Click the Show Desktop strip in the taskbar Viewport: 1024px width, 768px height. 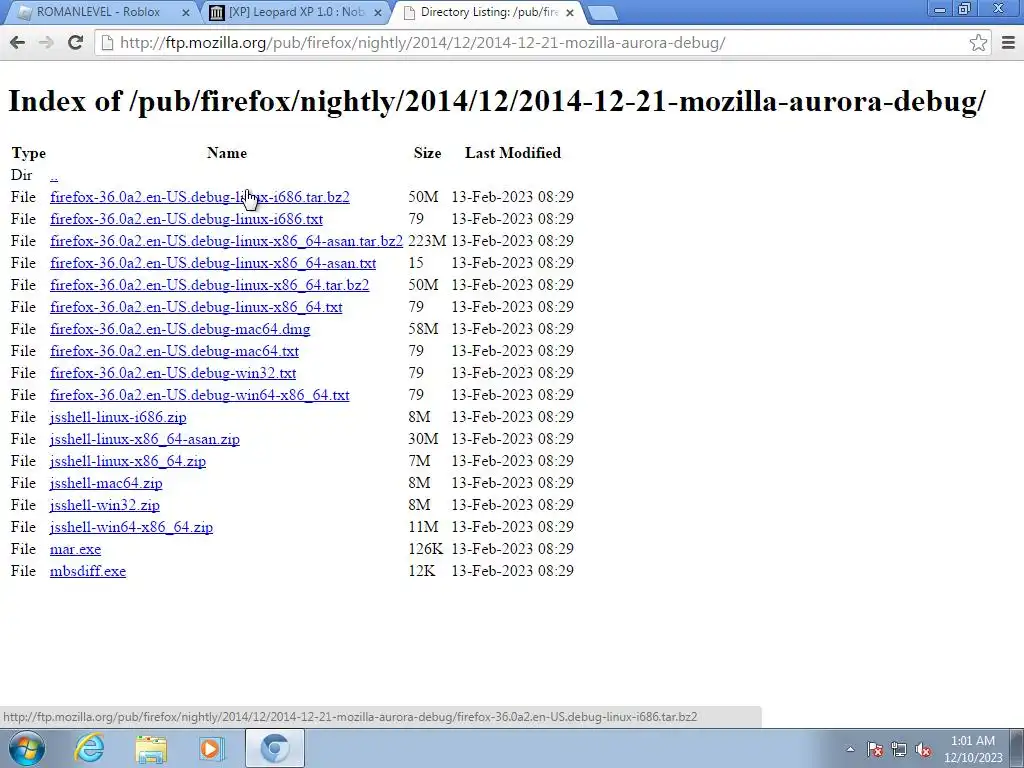click(1018, 748)
